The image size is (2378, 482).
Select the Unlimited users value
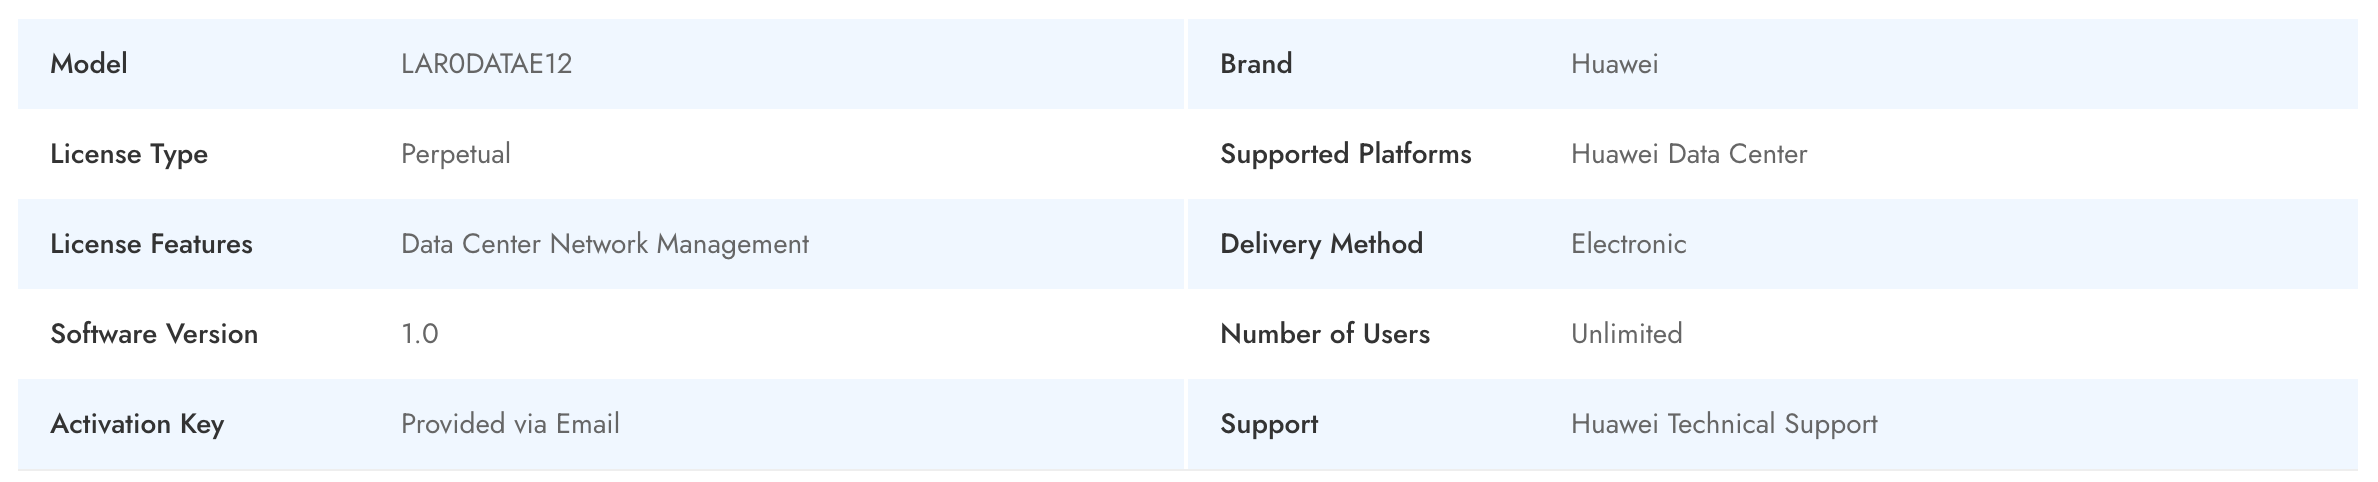1626,334
